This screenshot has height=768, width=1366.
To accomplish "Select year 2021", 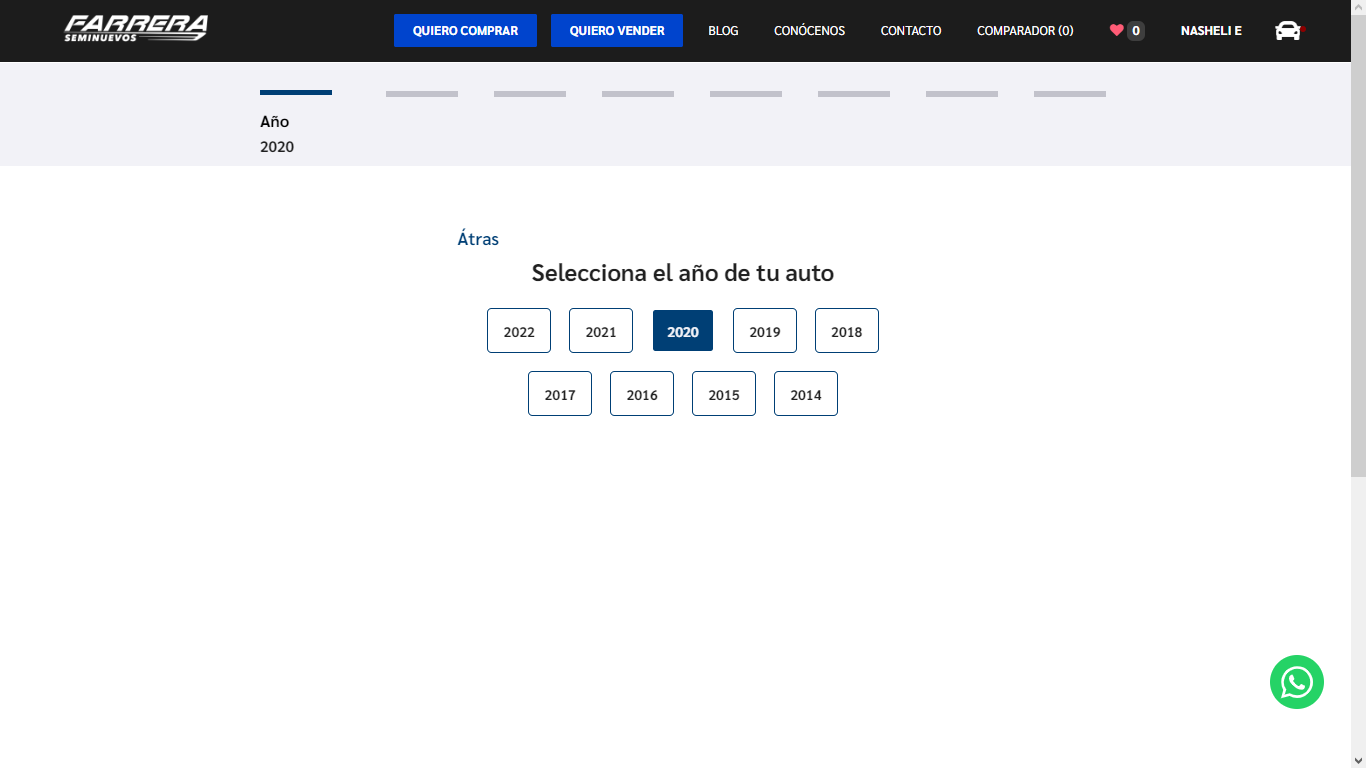I will coord(601,331).
